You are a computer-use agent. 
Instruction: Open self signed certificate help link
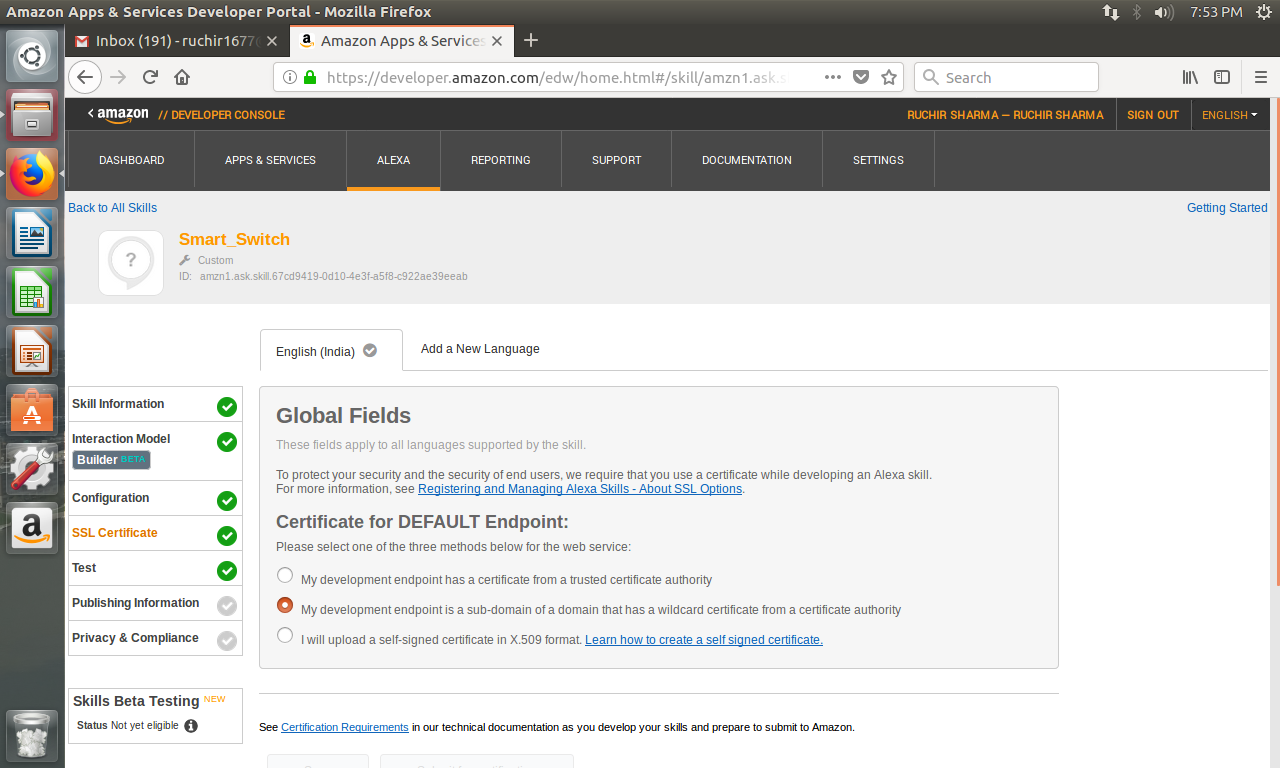click(x=704, y=640)
